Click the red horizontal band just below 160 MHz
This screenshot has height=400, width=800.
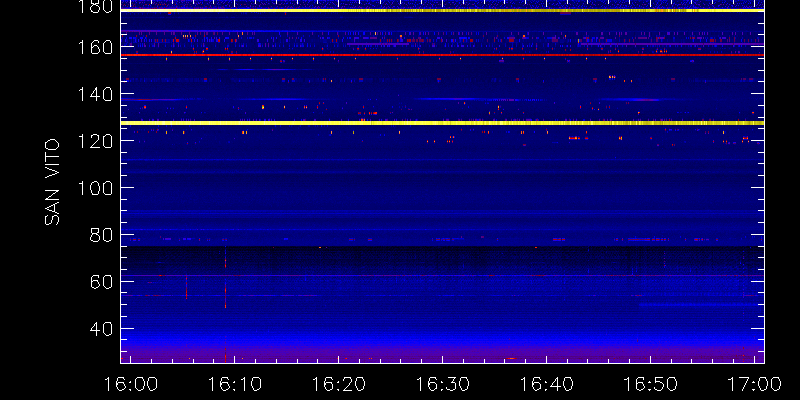click(x=442, y=55)
